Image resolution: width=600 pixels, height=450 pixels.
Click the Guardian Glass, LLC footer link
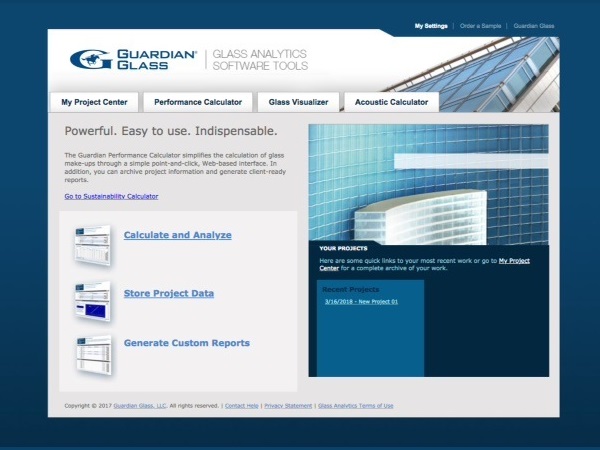pos(140,406)
